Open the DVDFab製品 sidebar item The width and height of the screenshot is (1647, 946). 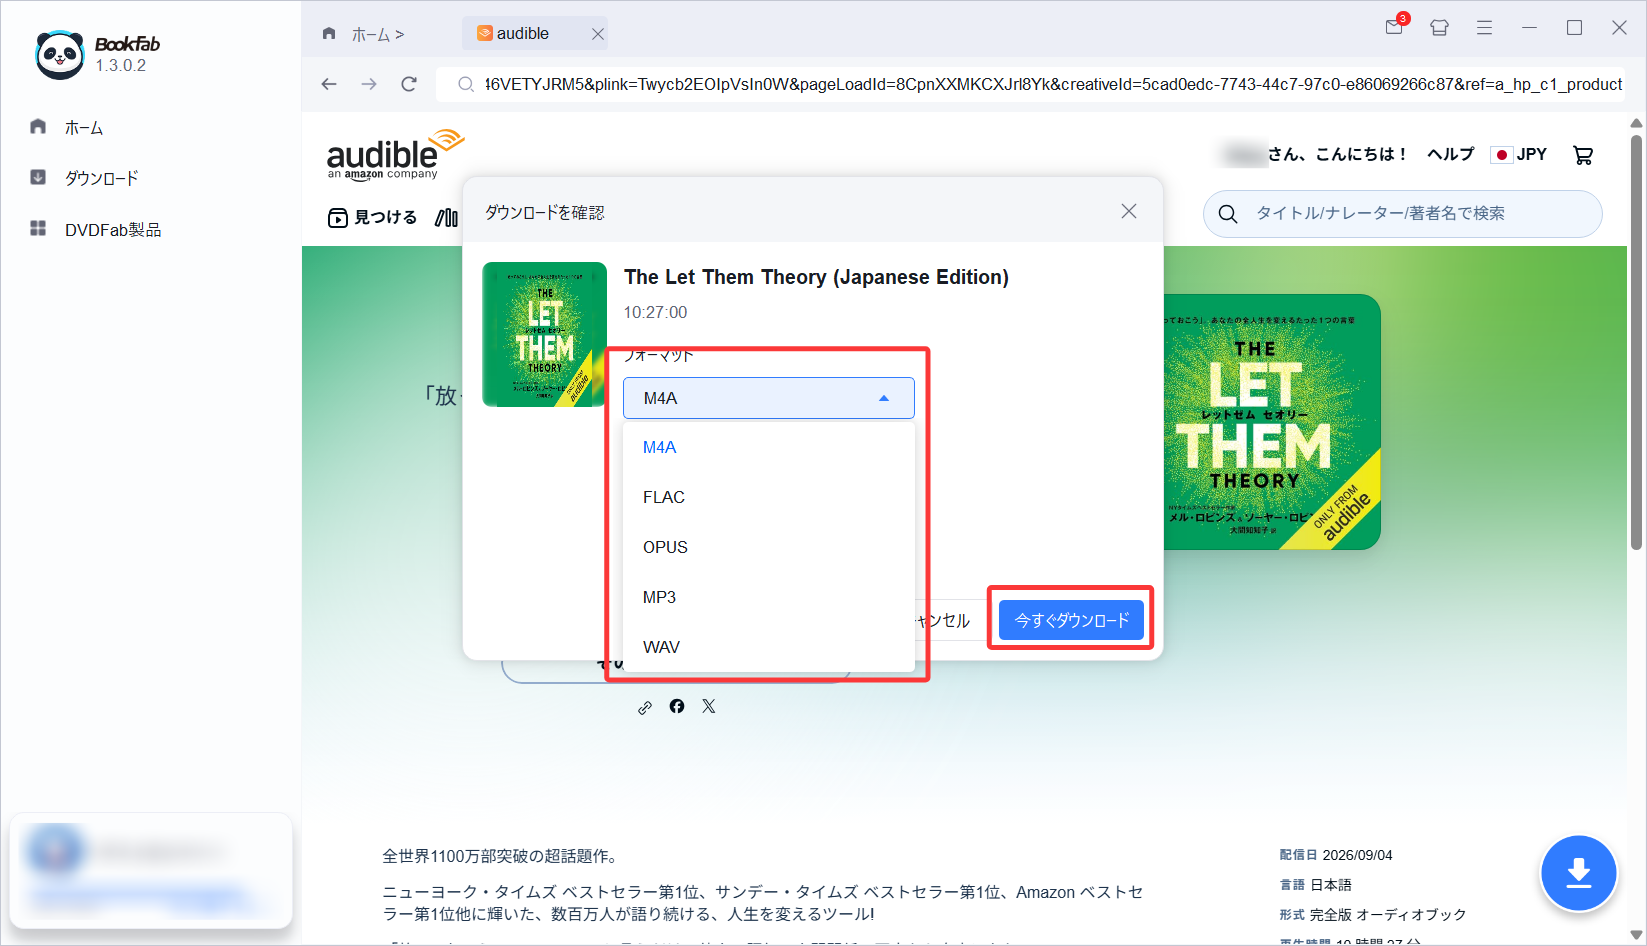[112, 229]
